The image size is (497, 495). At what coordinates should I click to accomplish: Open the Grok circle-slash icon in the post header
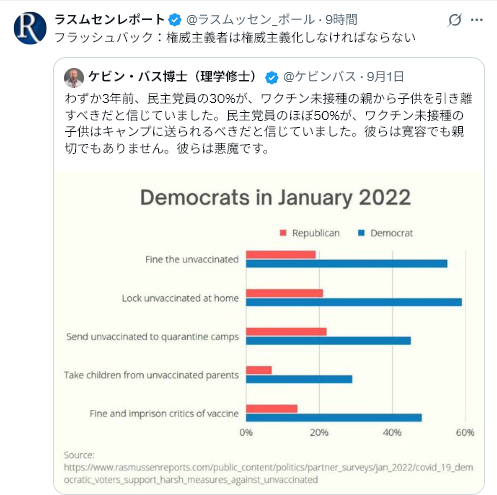pos(455,20)
